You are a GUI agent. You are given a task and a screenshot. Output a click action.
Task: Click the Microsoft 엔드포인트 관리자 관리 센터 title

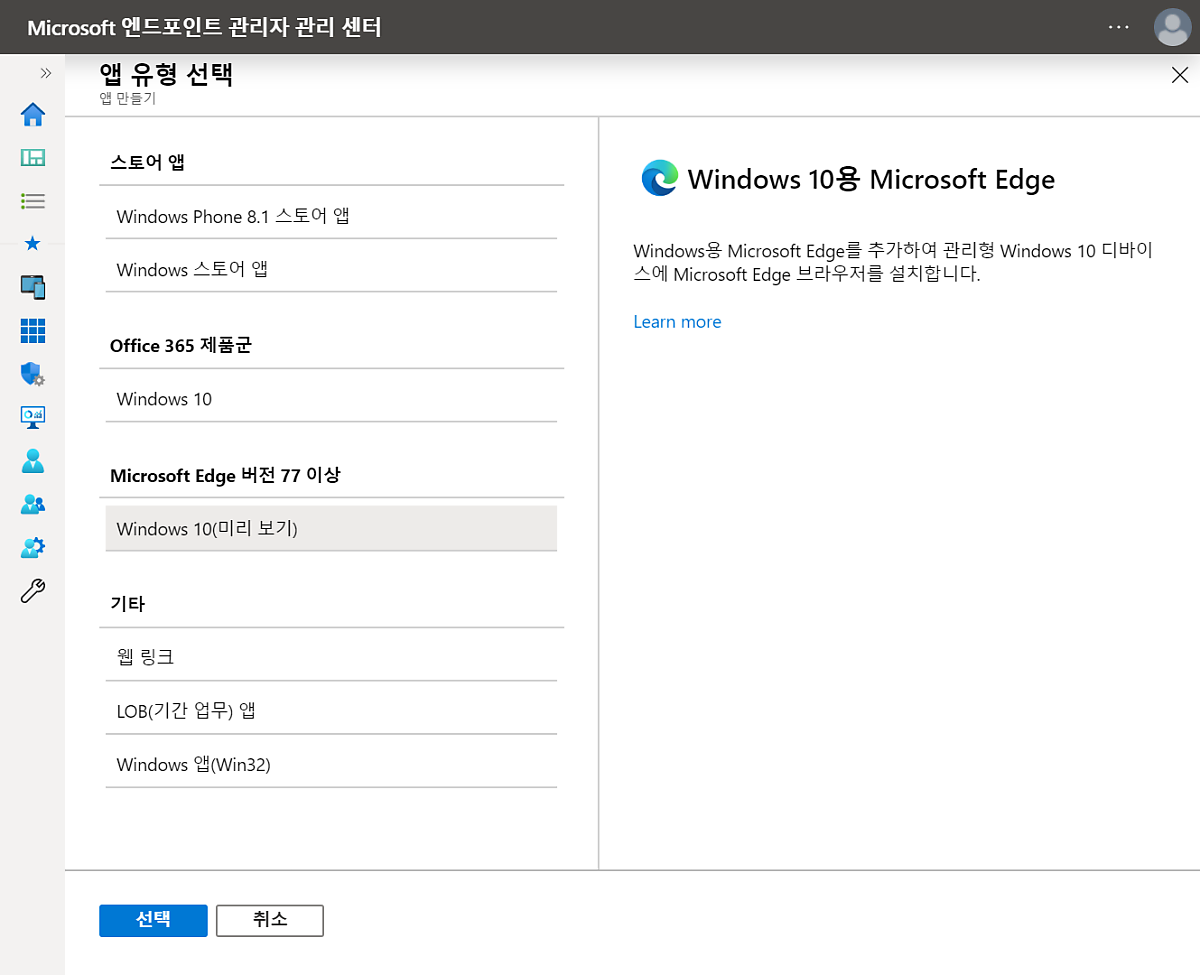tap(204, 27)
